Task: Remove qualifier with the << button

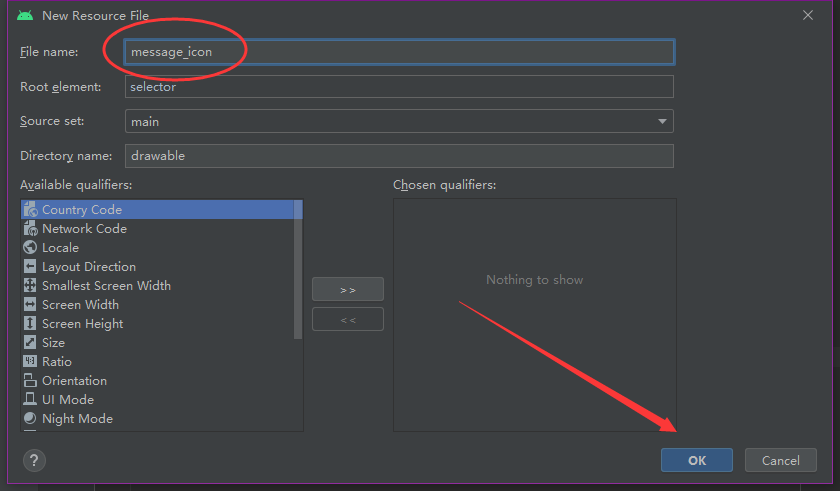Action: coord(348,320)
